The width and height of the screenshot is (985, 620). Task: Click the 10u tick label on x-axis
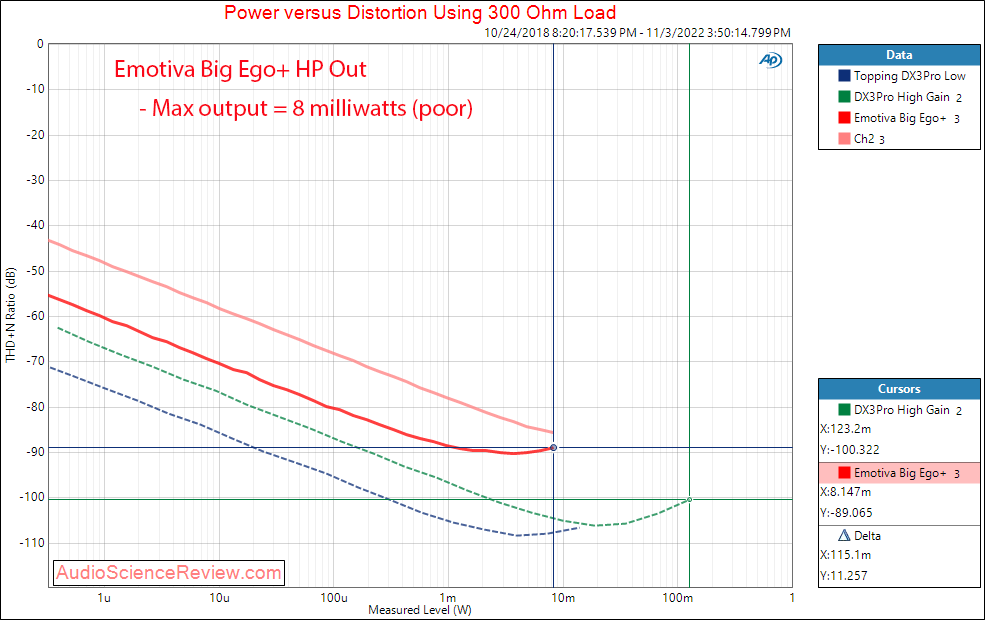(219, 597)
